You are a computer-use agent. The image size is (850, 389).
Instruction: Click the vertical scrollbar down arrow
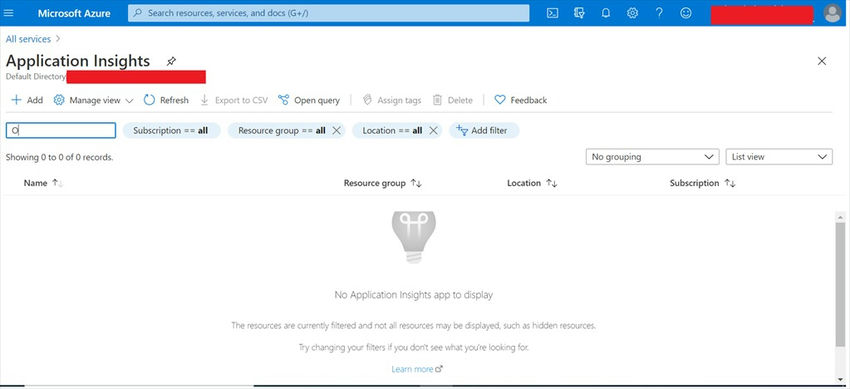coord(840,379)
